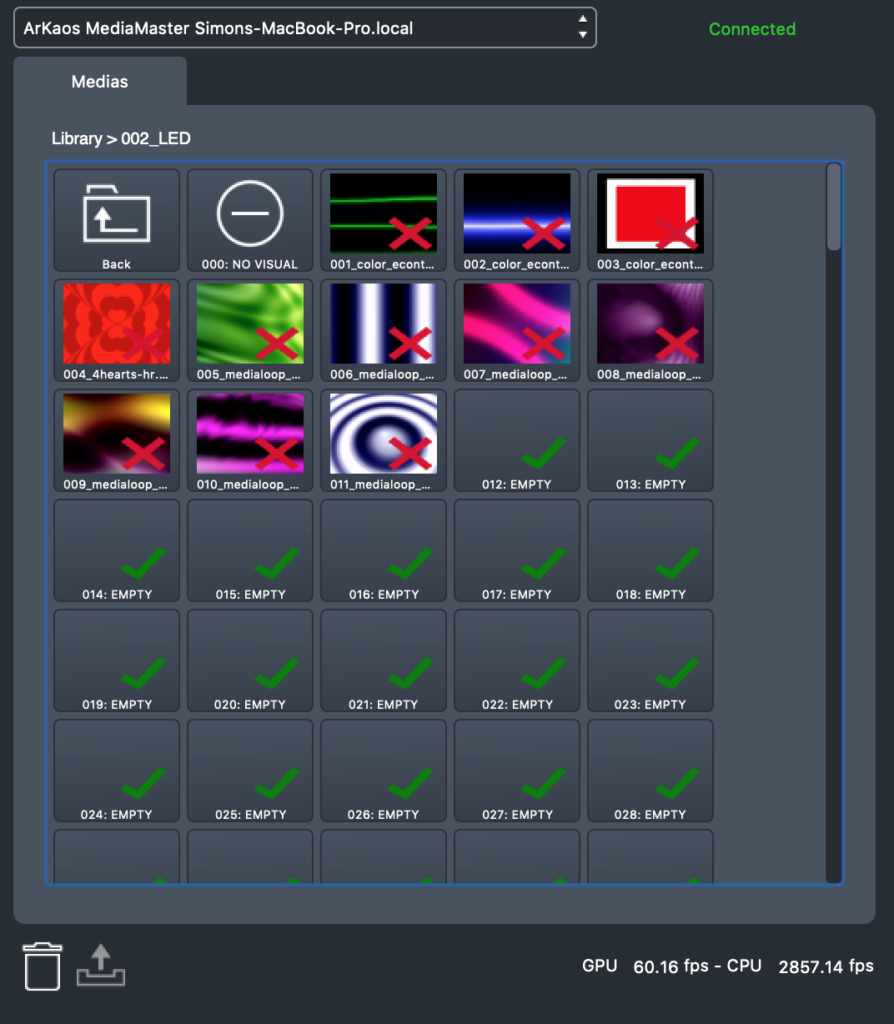894x1024 pixels.
Task: Click the 026: EMPTY slot
Action: click(383, 771)
